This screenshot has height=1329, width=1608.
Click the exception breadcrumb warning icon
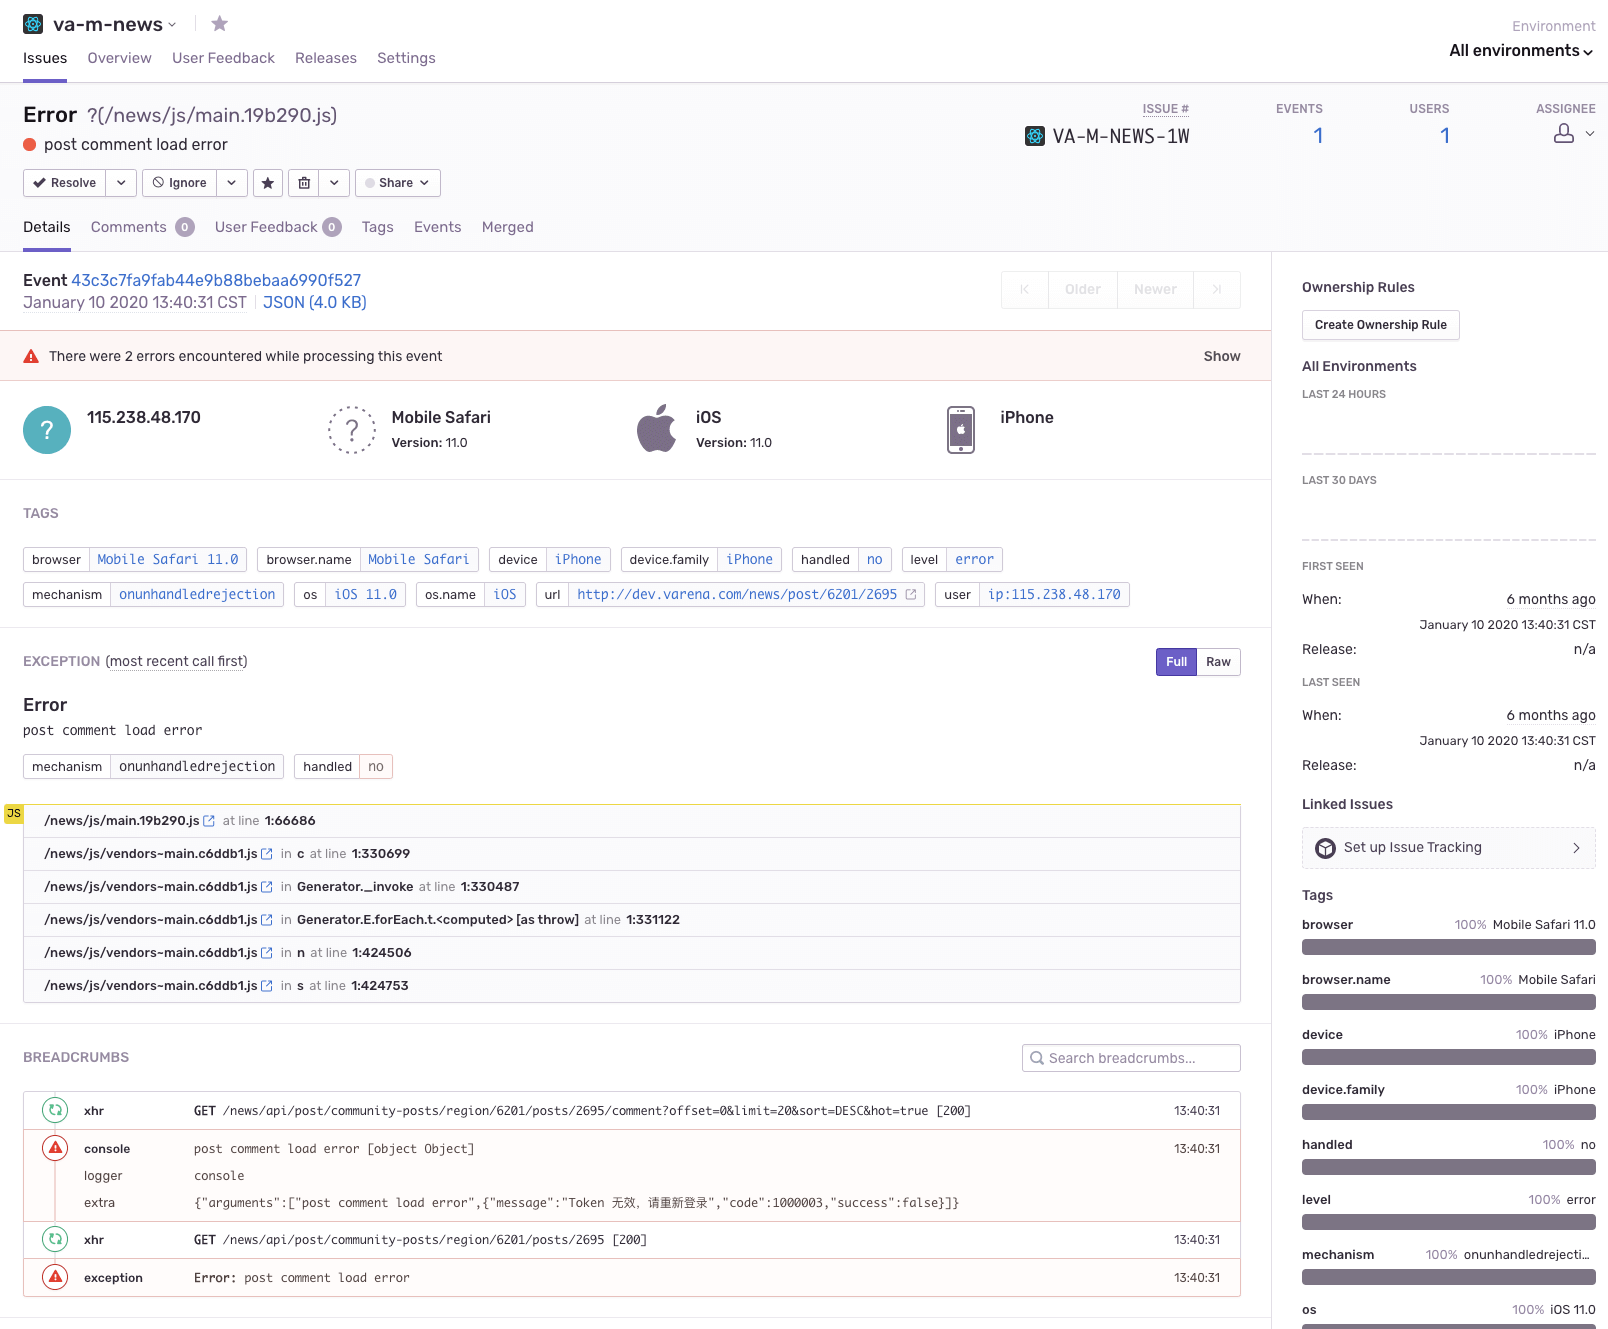[55, 1277]
